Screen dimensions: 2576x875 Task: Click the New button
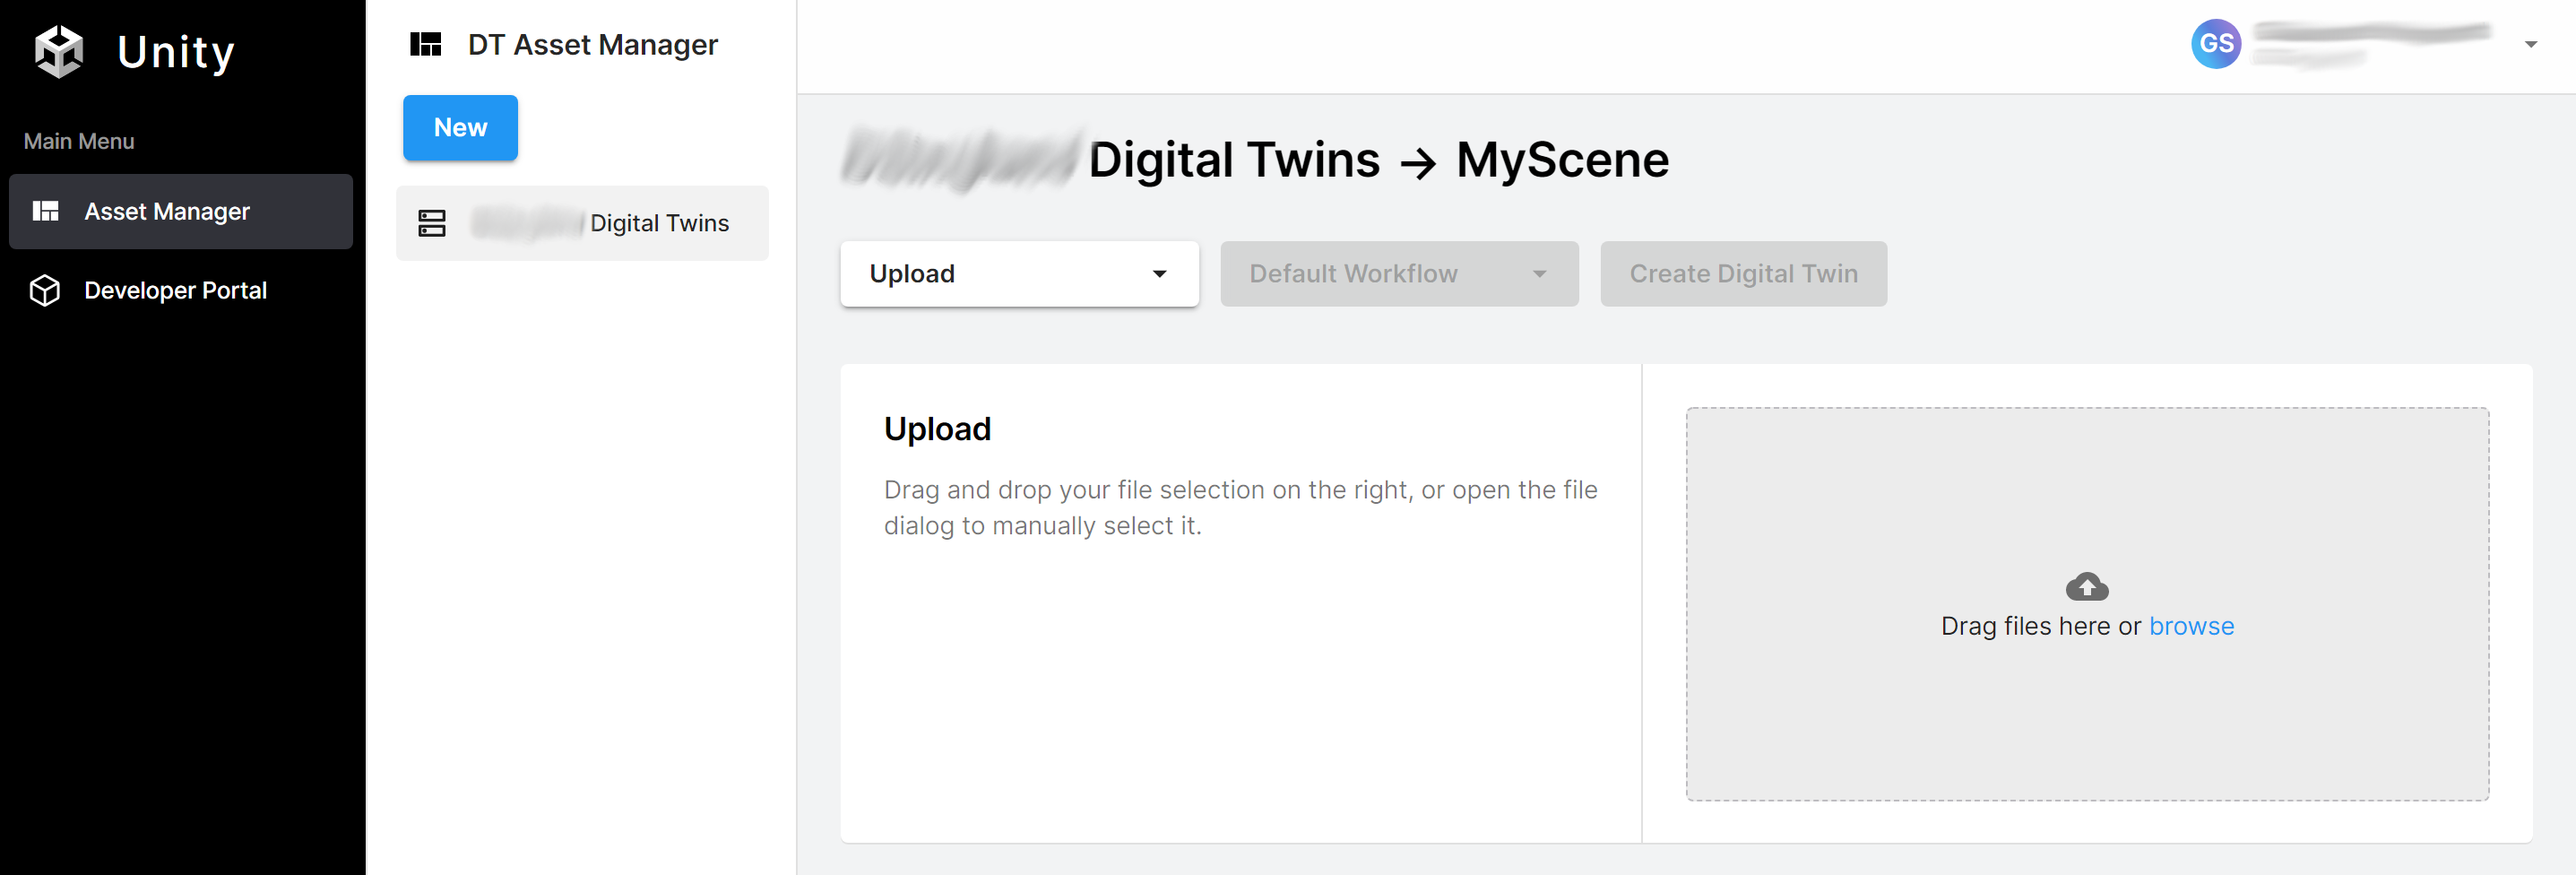(460, 127)
